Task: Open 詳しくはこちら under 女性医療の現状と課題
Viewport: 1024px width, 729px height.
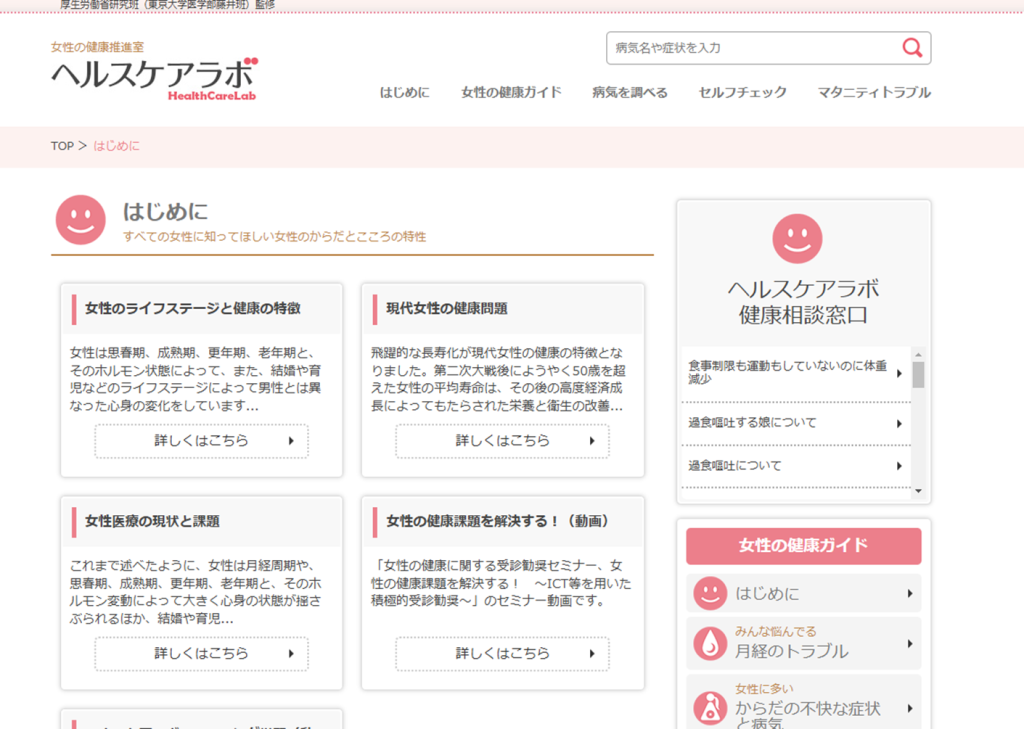Action: click(201, 653)
